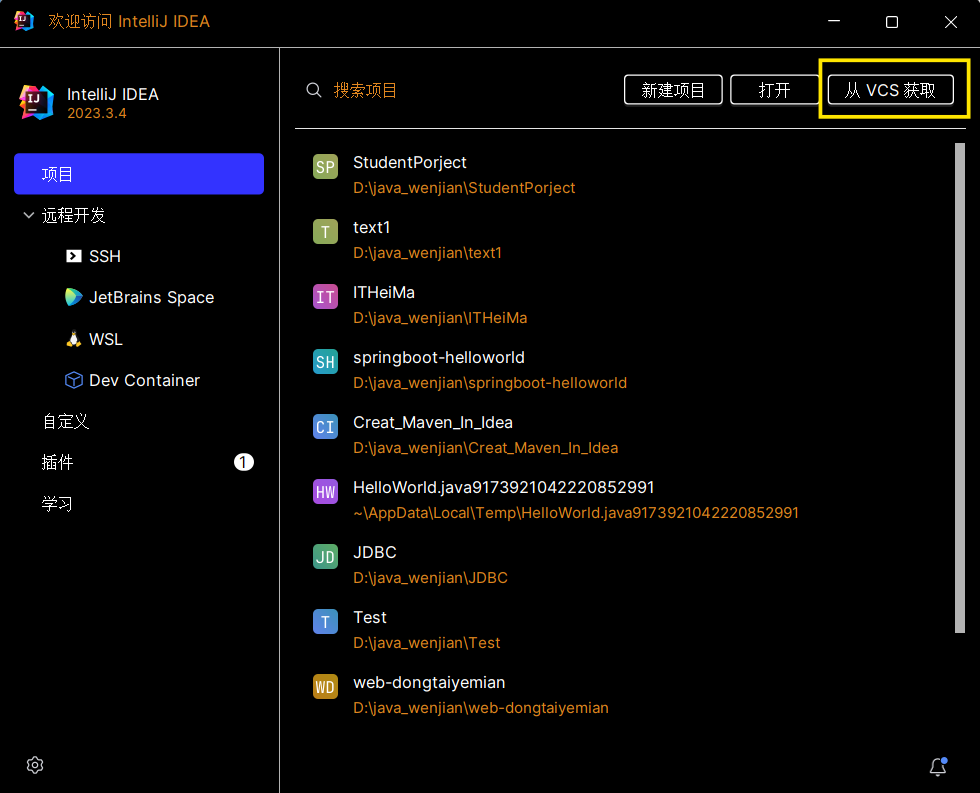The image size is (980, 793).
Task: Click the search magnifier icon
Action: tap(314, 90)
